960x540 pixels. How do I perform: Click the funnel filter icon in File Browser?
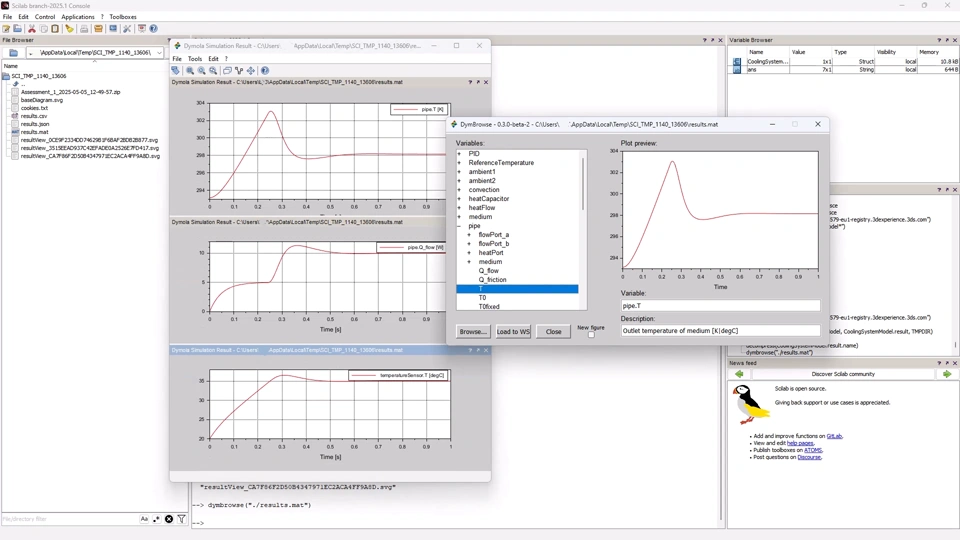pyautogui.click(x=182, y=519)
